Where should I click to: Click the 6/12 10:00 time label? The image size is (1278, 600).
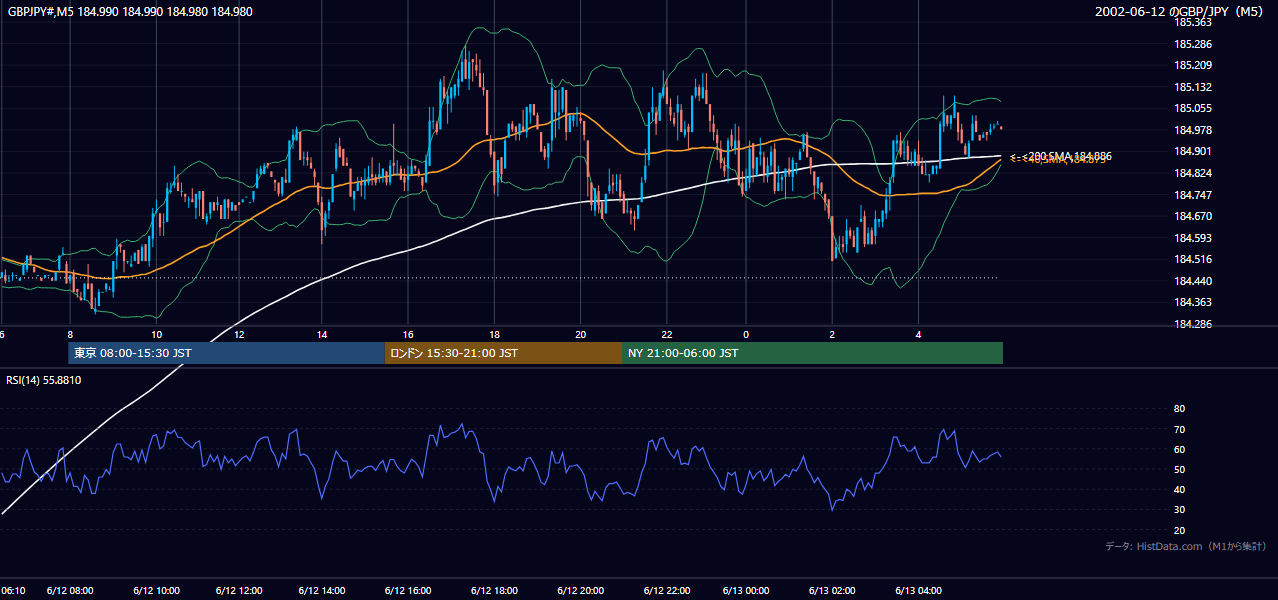tap(154, 590)
